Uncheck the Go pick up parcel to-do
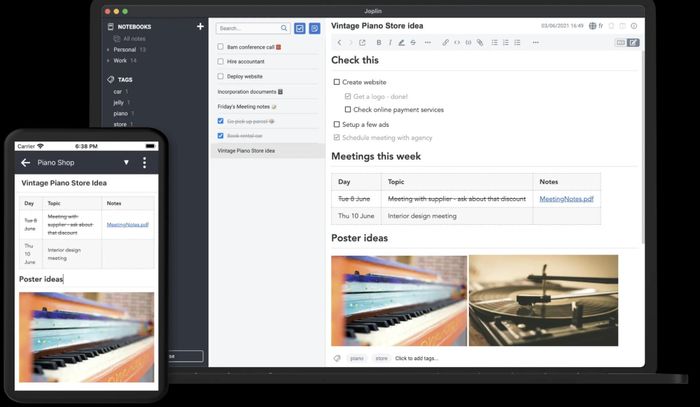This screenshot has width=700, height=407. pyautogui.click(x=221, y=121)
